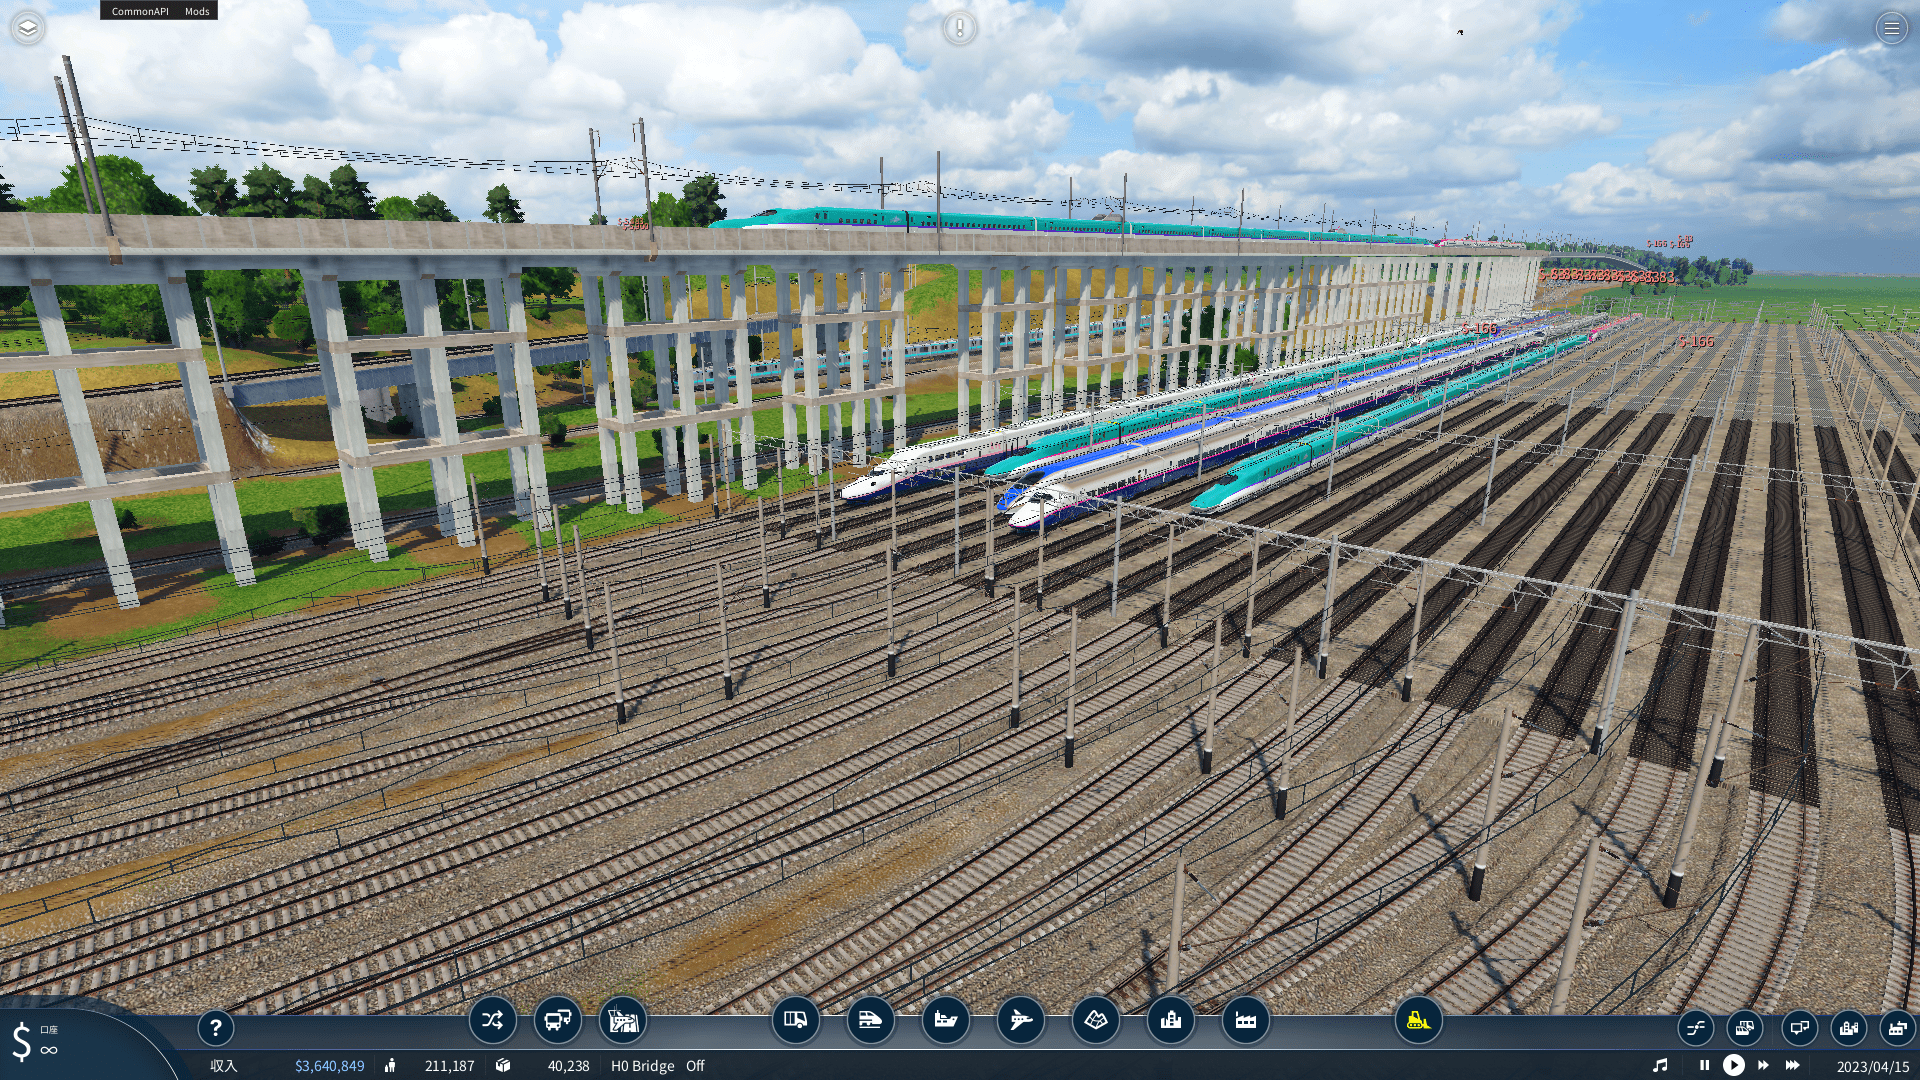Click the passenger person icon
The image size is (1920, 1080).
[390, 1066]
